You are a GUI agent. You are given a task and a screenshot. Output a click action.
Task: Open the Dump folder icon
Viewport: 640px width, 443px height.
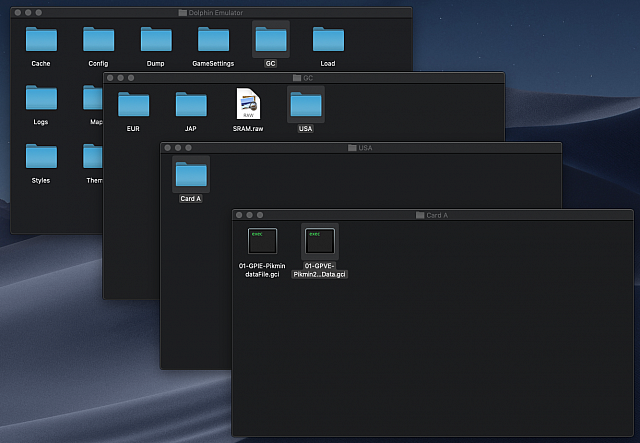click(156, 39)
